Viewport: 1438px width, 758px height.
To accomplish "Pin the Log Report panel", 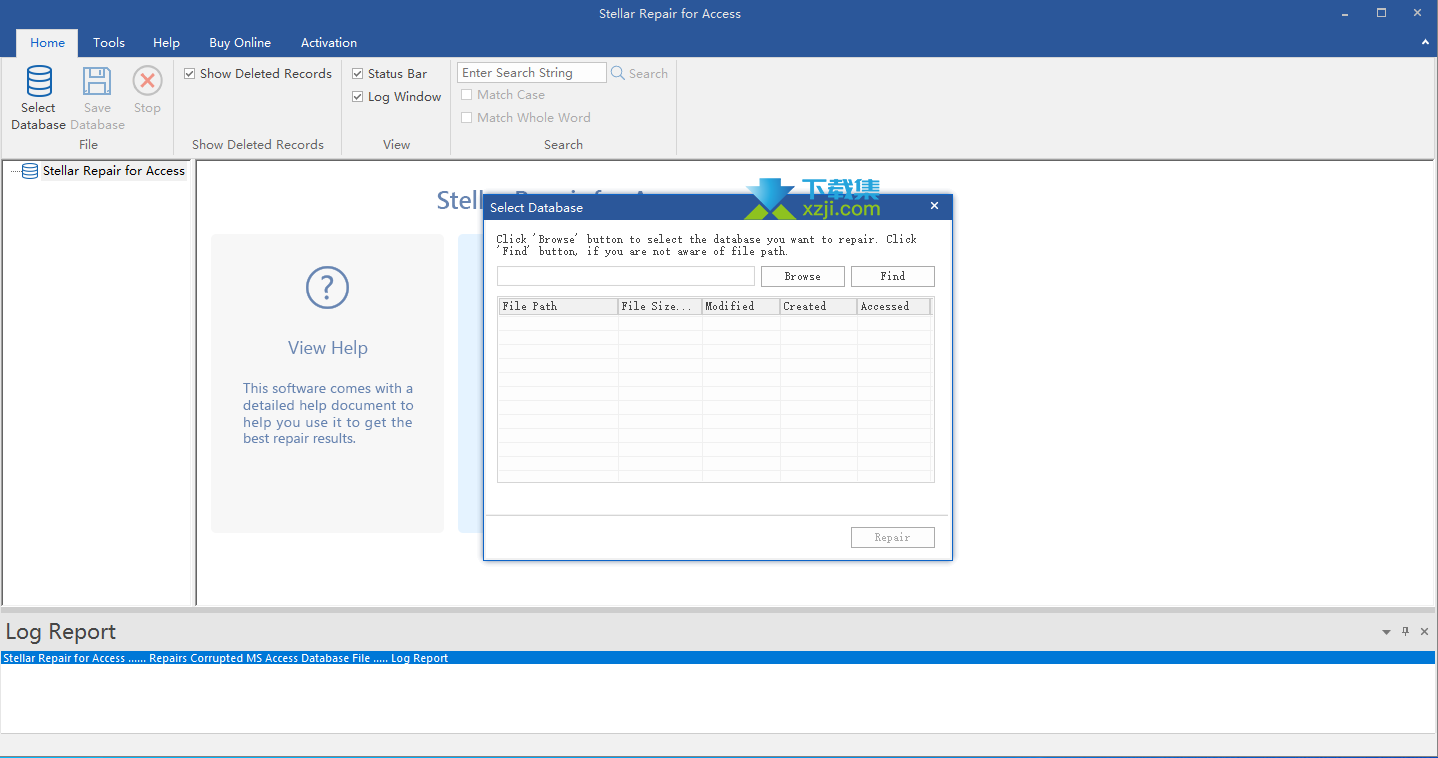I will [1406, 631].
